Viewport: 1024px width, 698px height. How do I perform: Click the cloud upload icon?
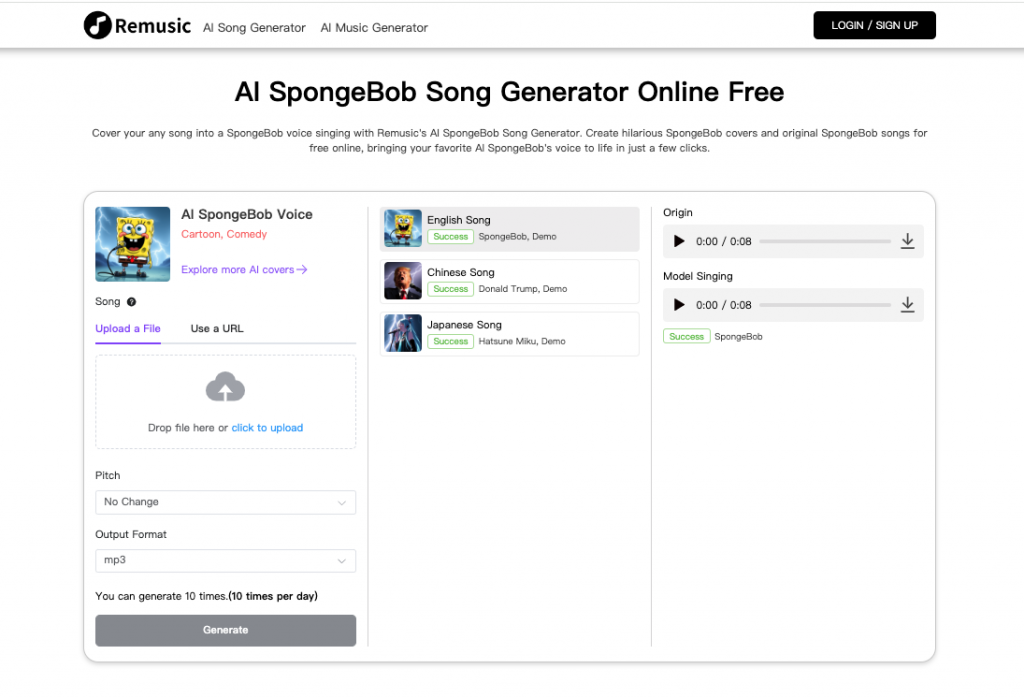pyautogui.click(x=225, y=387)
